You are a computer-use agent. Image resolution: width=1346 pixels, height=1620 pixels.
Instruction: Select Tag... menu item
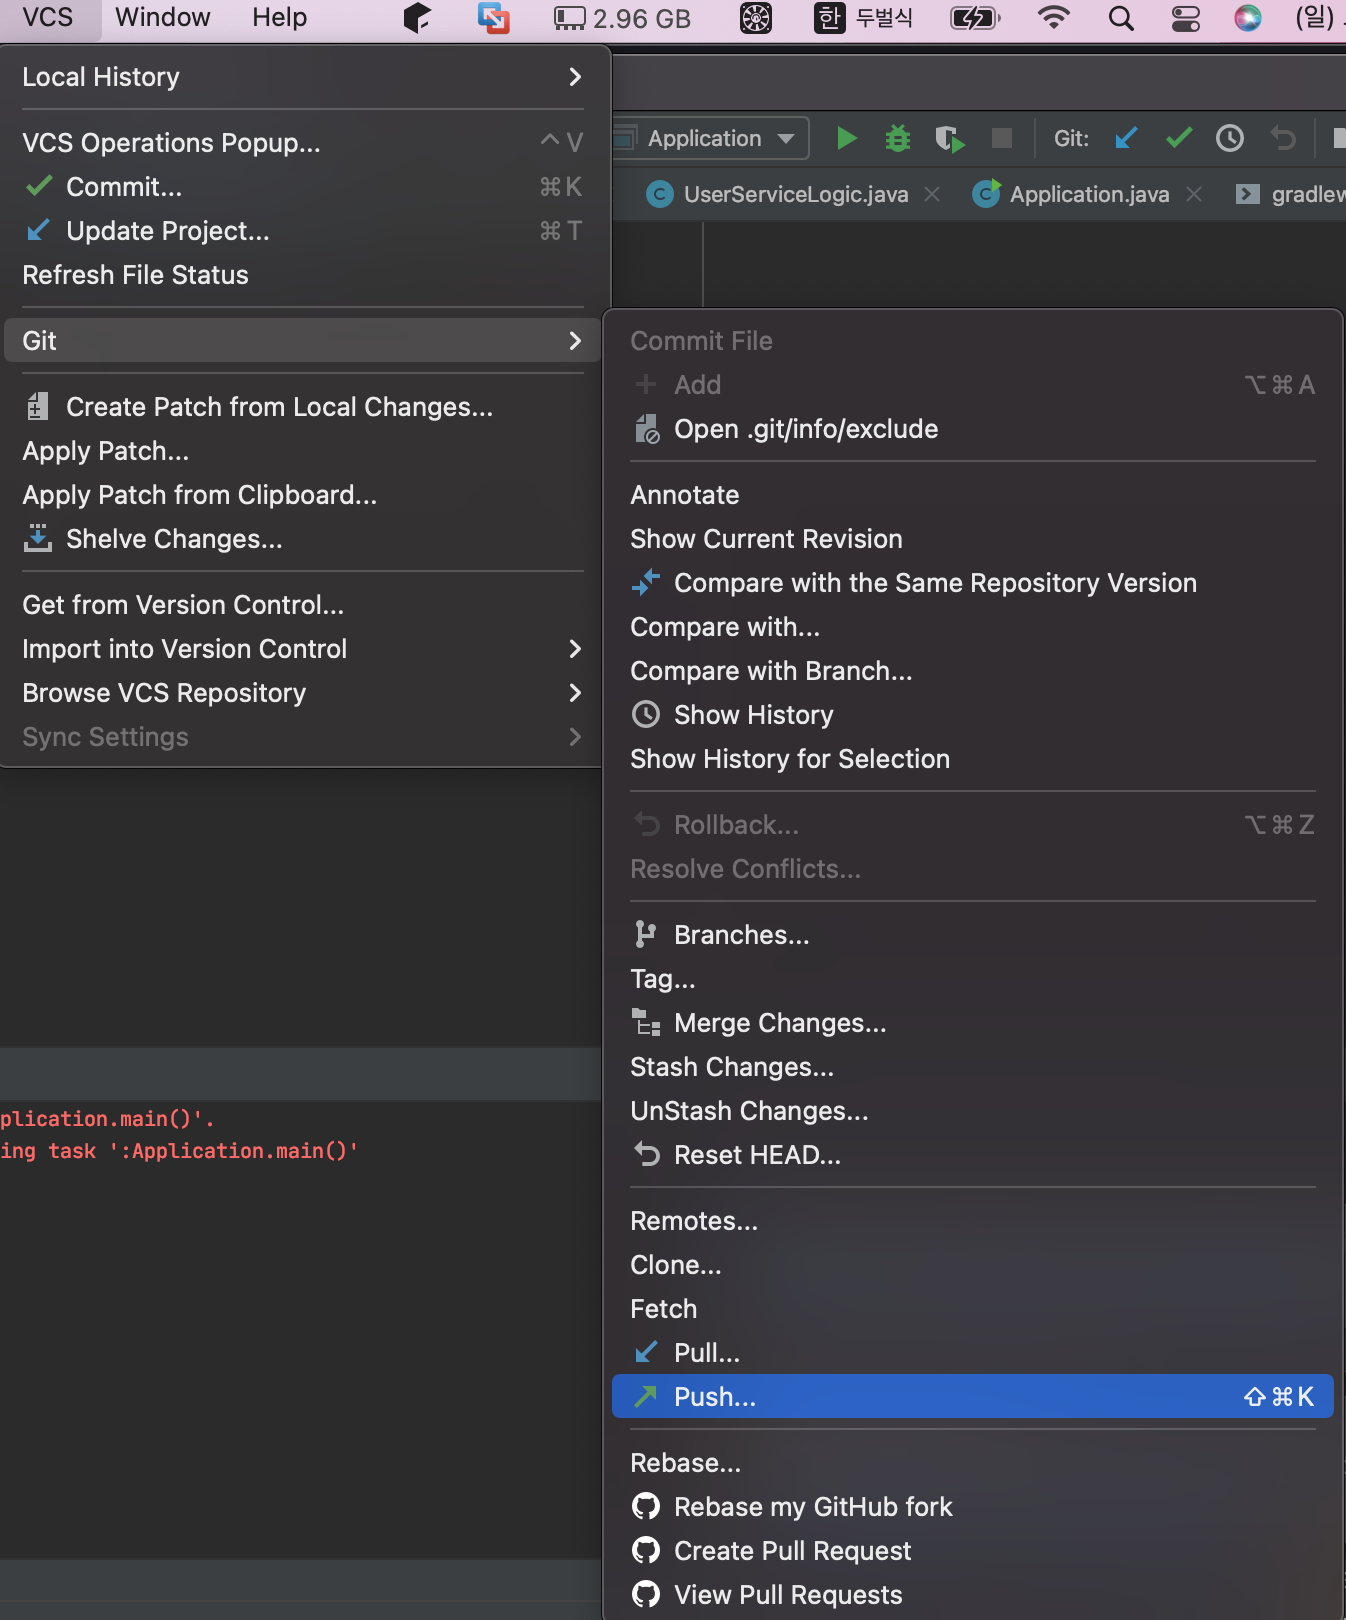point(972,979)
